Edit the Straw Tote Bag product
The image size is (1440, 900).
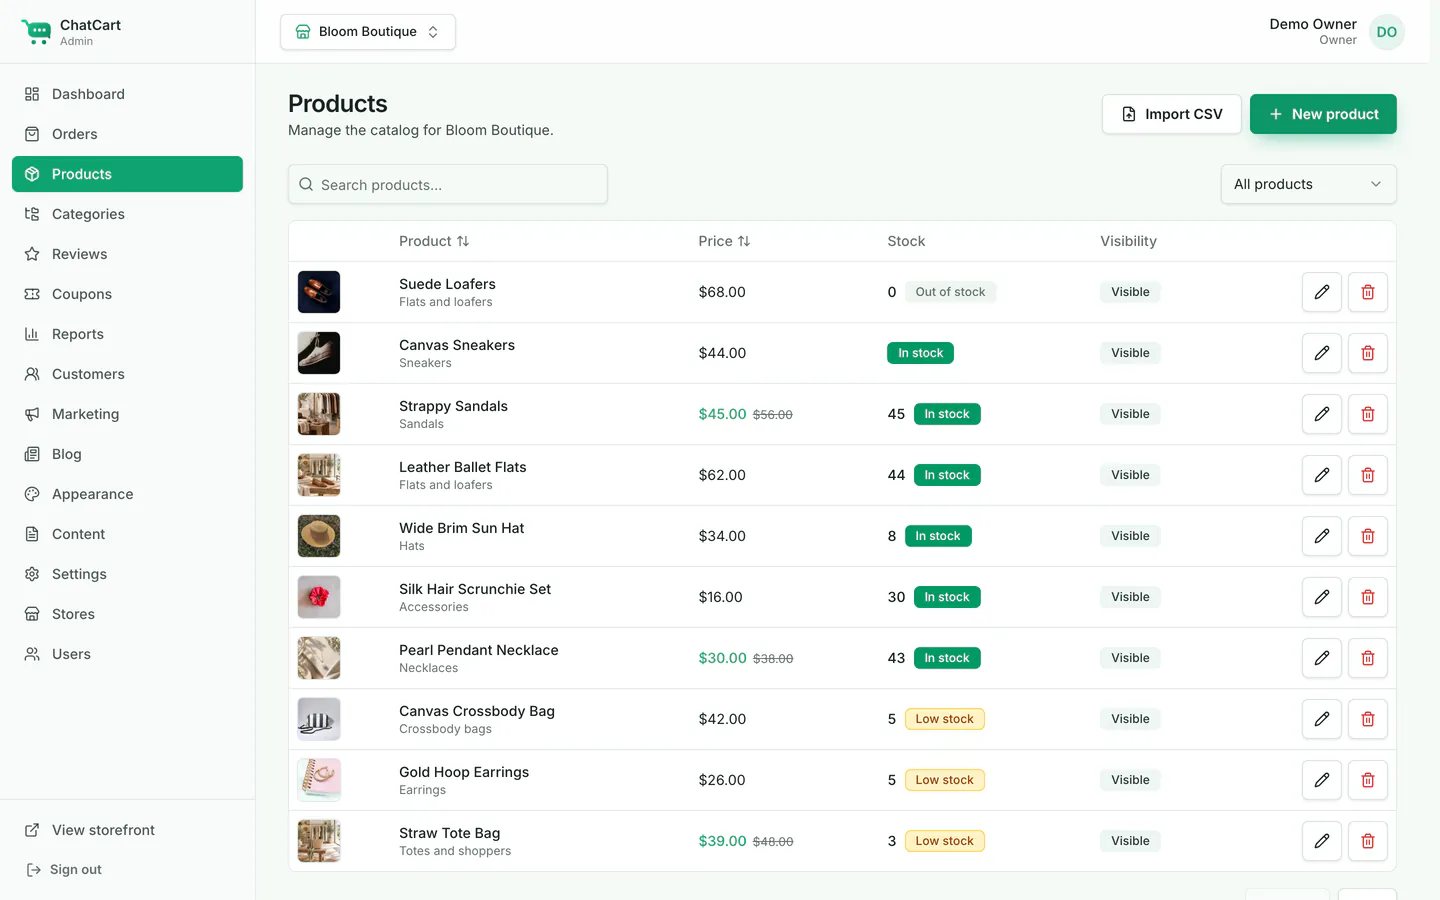1321,841
